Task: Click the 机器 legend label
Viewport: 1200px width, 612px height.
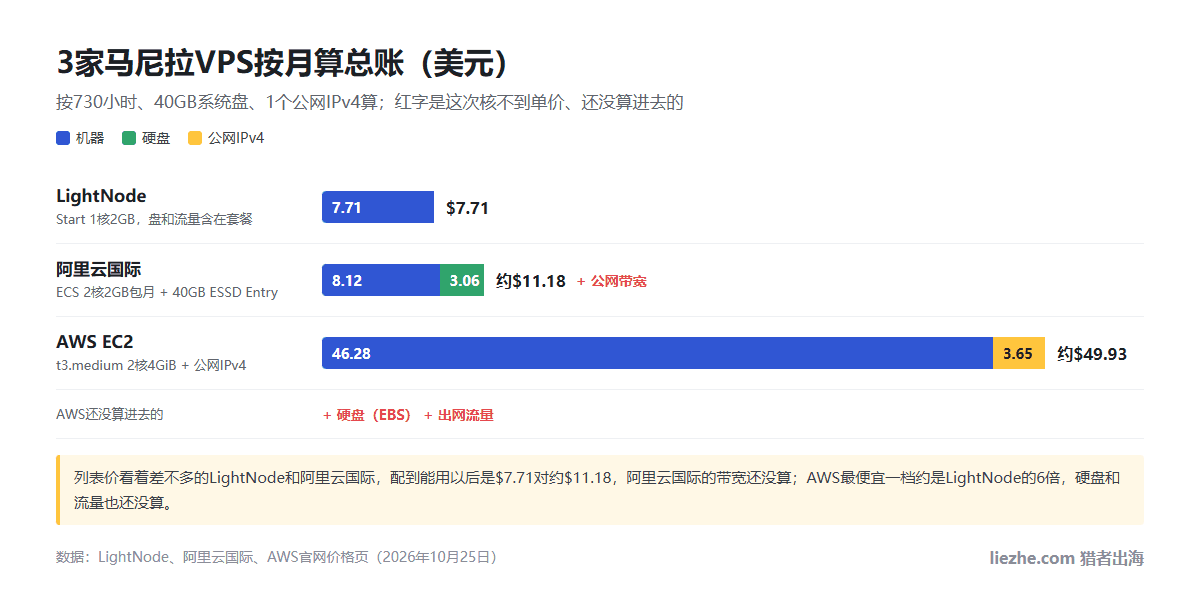Action: pos(90,138)
